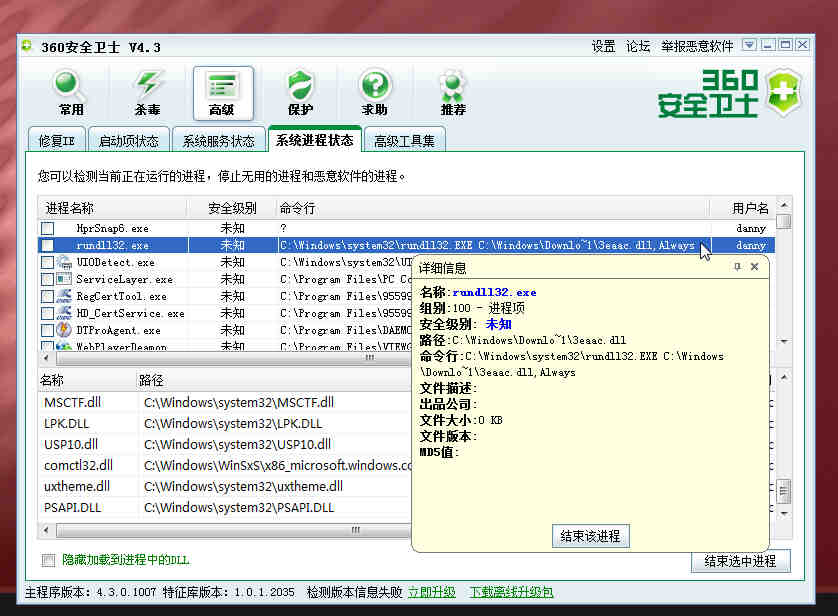838x616 pixels.
Task: Toggle 隐藏加载到进程中的DLL checkbox
Action: [x=48, y=560]
